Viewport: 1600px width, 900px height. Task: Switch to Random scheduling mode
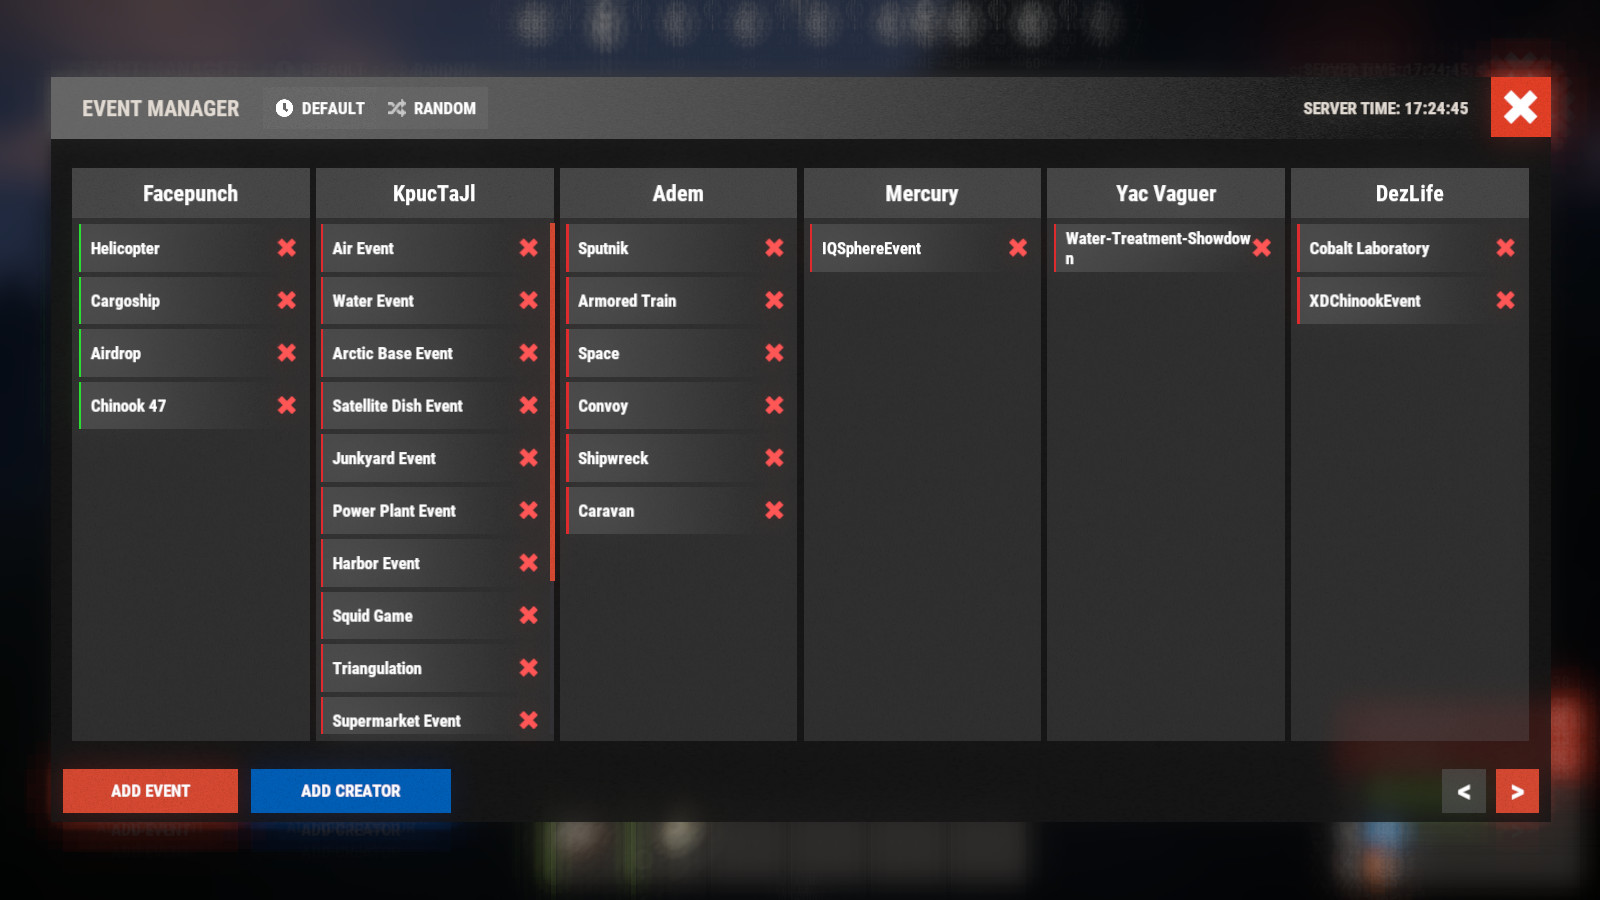432,108
